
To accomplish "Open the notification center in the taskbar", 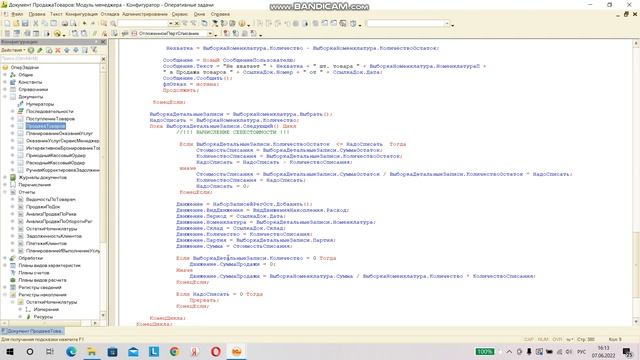I will pos(627,351).
